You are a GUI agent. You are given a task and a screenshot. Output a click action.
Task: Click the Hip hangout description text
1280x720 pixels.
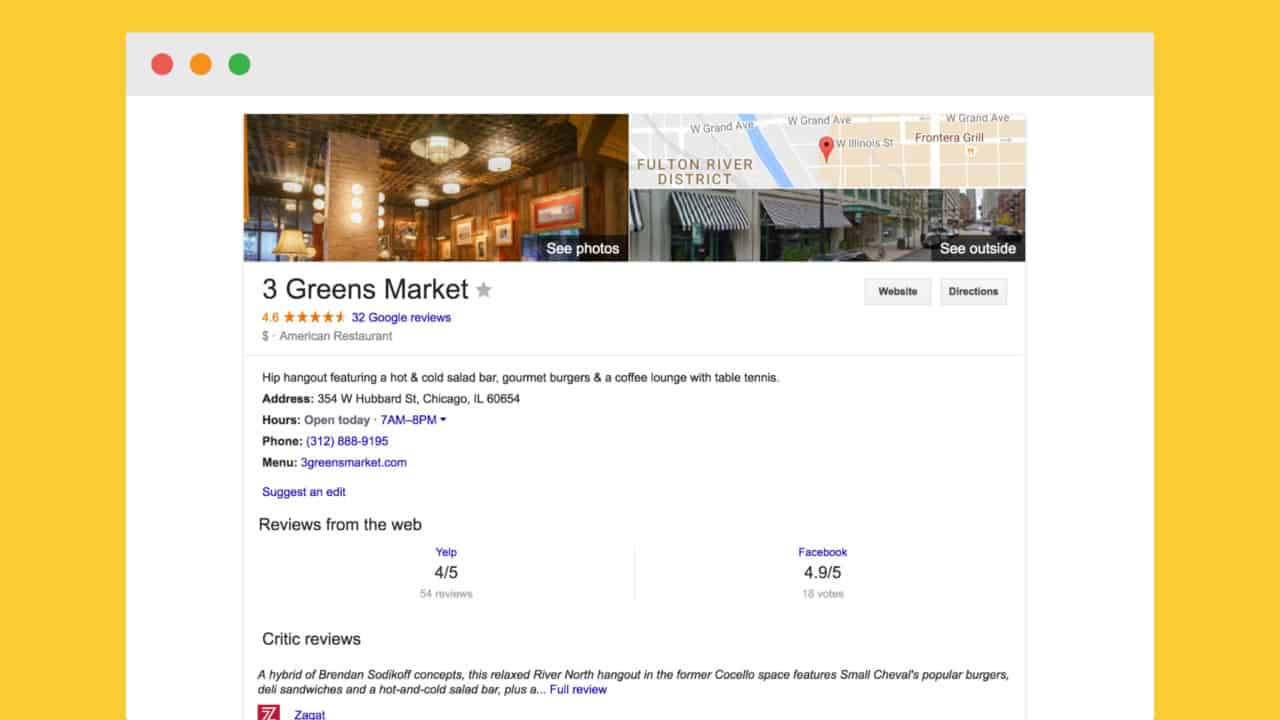click(520, 378)
